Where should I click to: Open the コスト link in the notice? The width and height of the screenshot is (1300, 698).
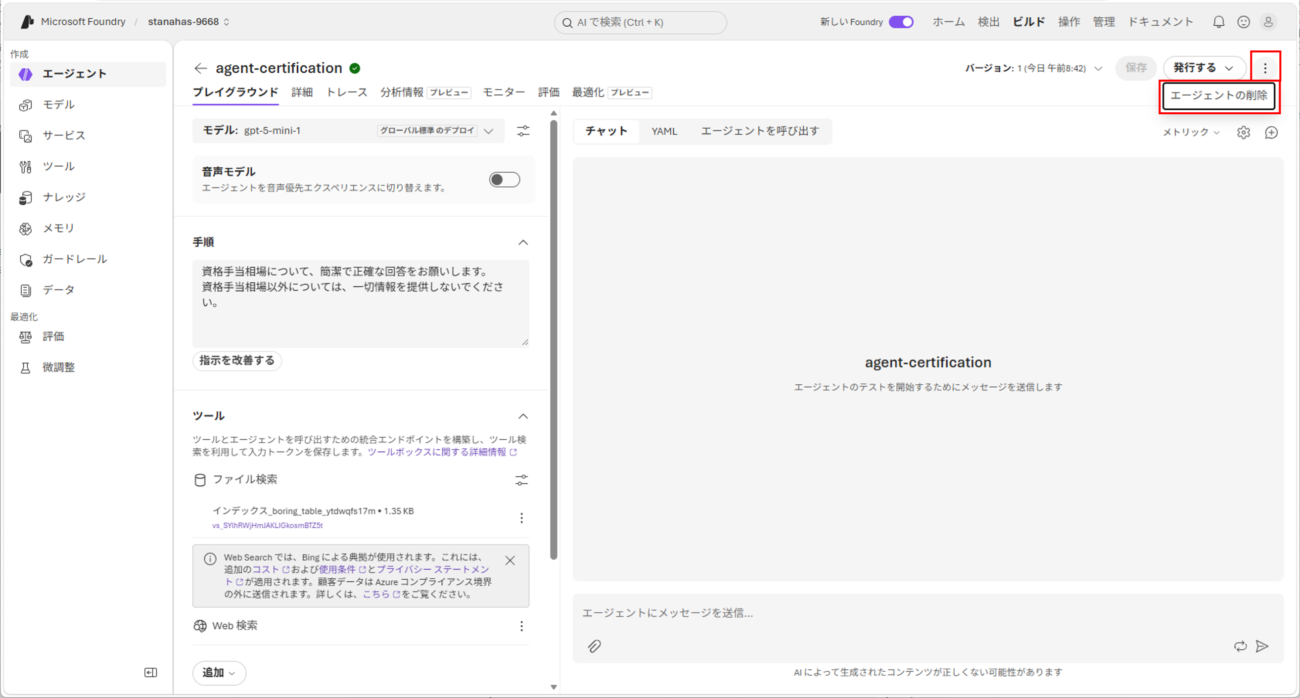(x=270, y=569)
